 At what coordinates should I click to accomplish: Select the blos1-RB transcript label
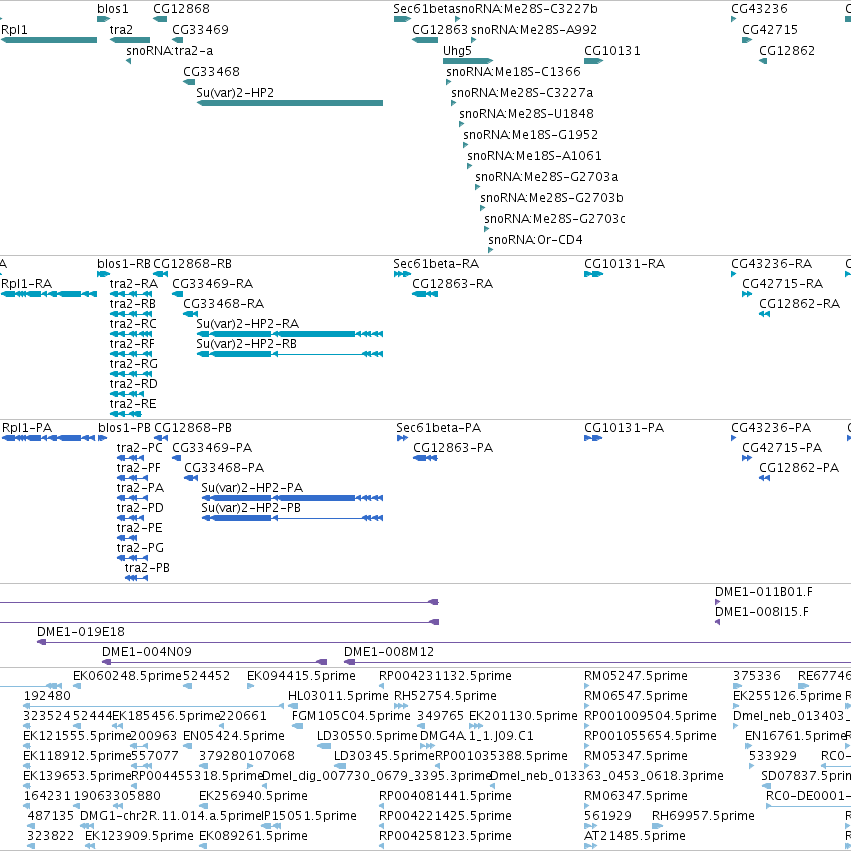click(124, 264)
